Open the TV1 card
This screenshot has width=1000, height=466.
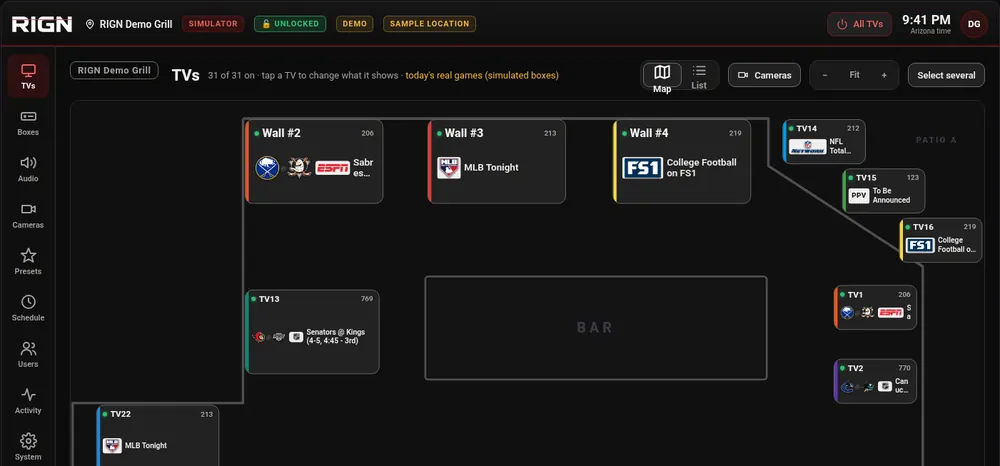tap(875, 307)
